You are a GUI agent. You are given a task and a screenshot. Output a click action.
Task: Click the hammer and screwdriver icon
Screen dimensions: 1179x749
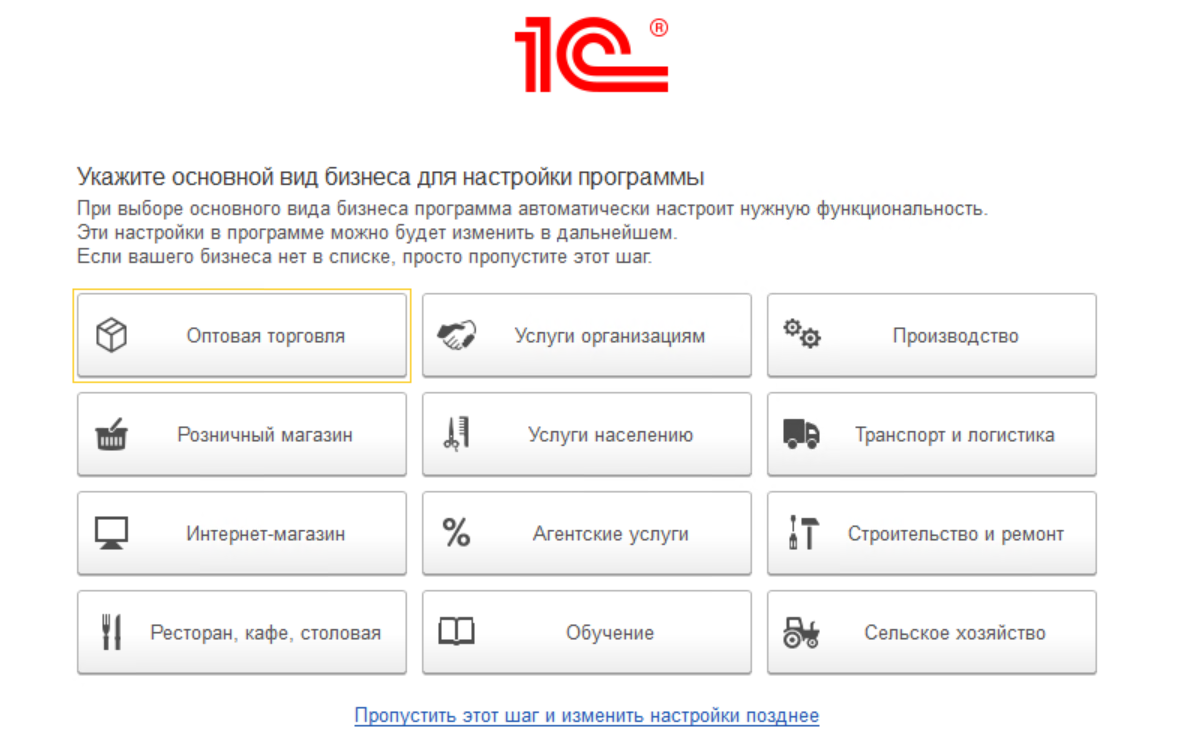(x=801, y=533)
